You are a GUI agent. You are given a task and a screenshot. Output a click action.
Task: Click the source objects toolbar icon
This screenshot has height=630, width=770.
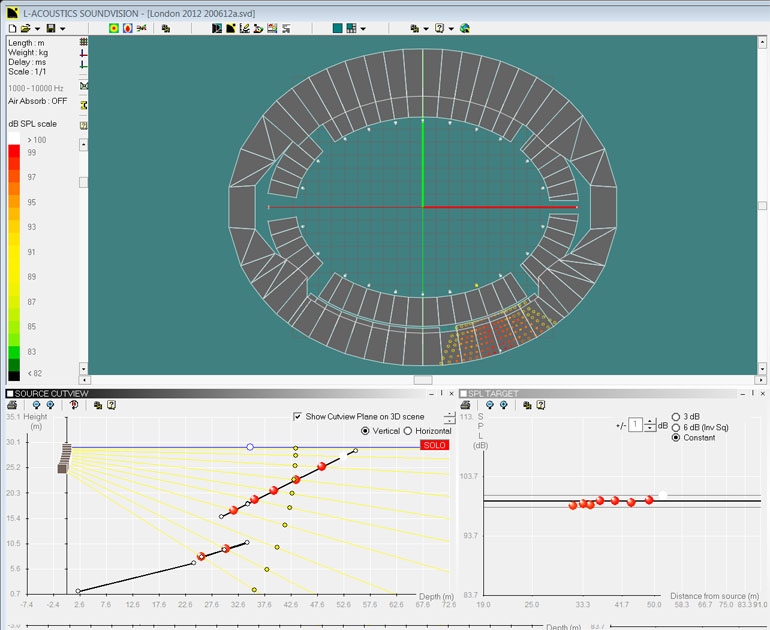(x=258, y=28)
